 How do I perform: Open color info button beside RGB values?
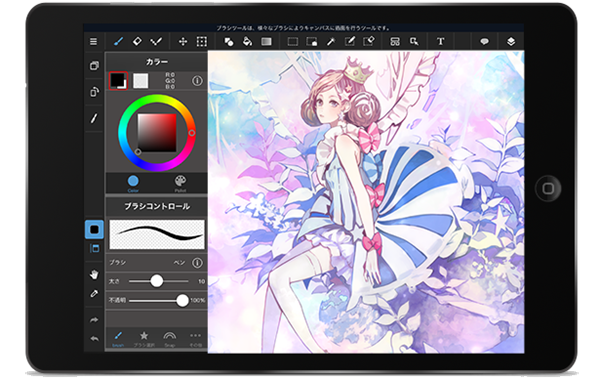tap(197, 81)
